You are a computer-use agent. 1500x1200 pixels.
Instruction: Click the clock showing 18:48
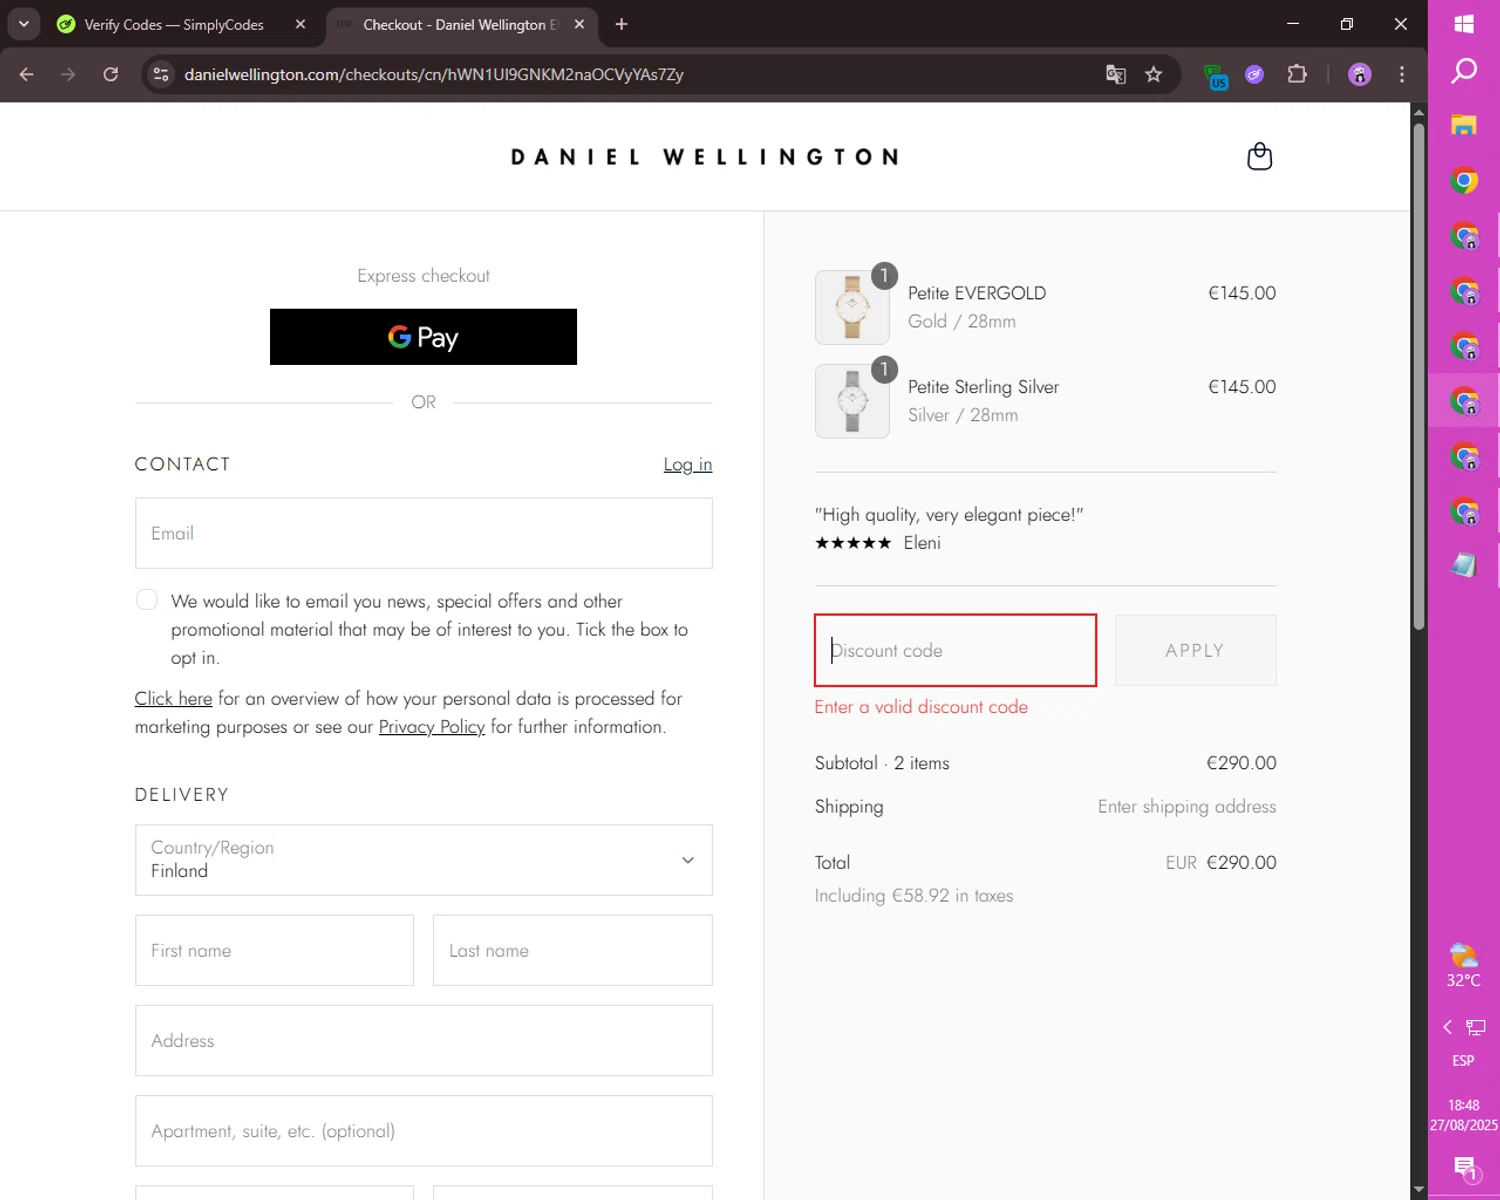pos(1463,1105)
